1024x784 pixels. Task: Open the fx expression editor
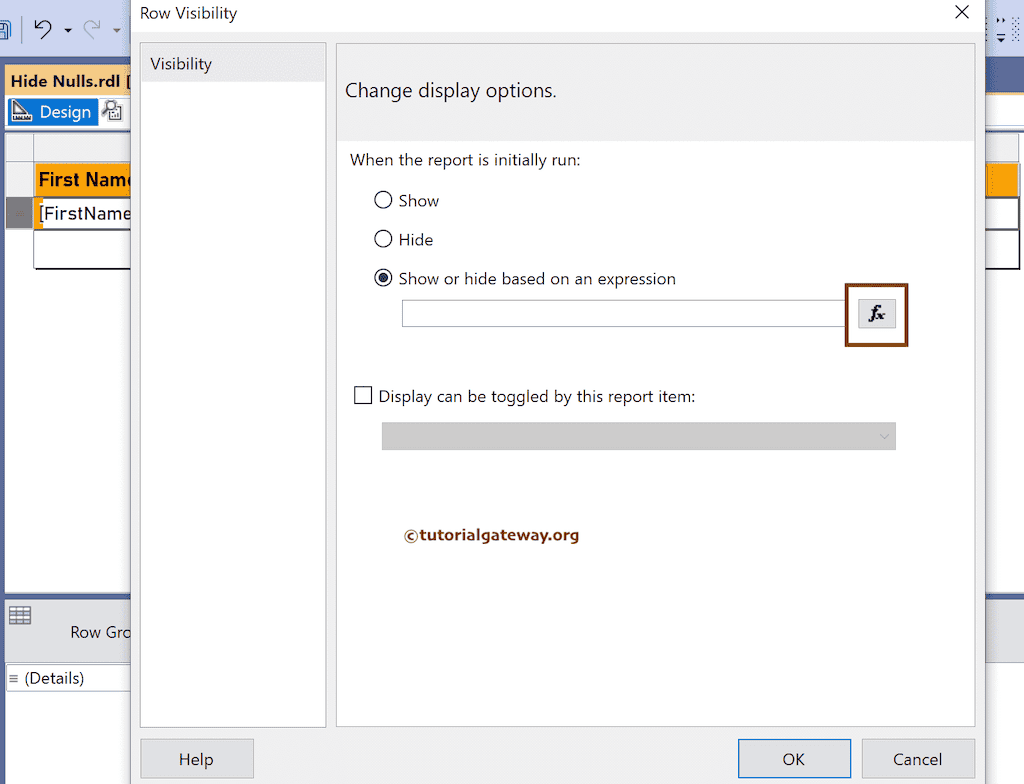876,313
